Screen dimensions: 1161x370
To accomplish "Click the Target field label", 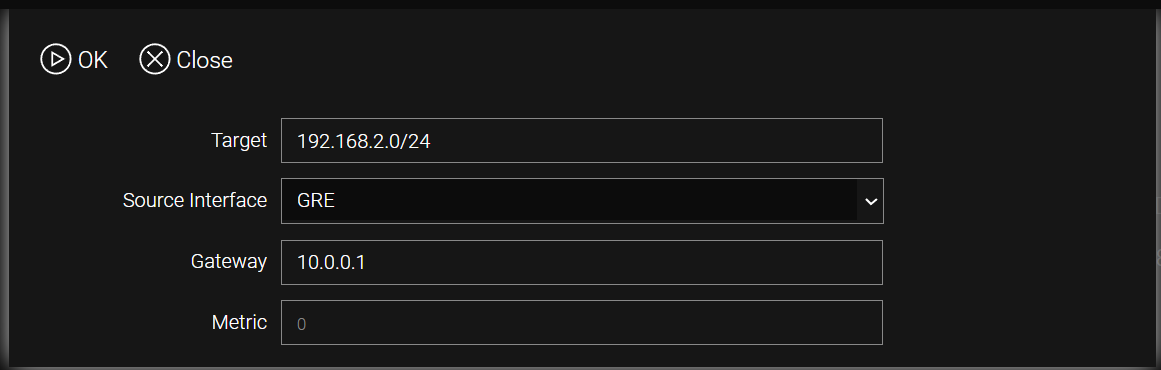I will [238, 141].
